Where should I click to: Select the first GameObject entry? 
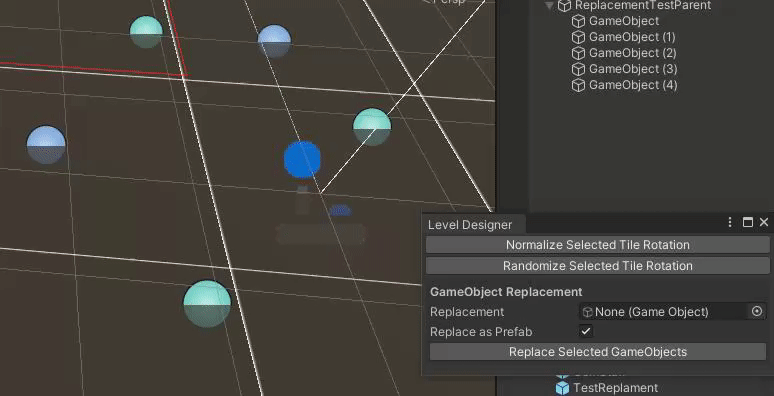point(623,21)
